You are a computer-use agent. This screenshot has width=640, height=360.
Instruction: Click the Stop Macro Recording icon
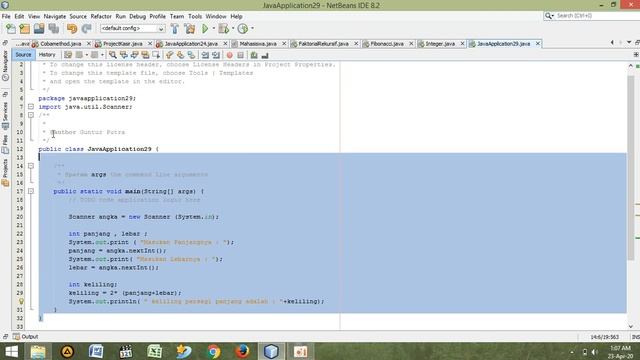point(241,55)
